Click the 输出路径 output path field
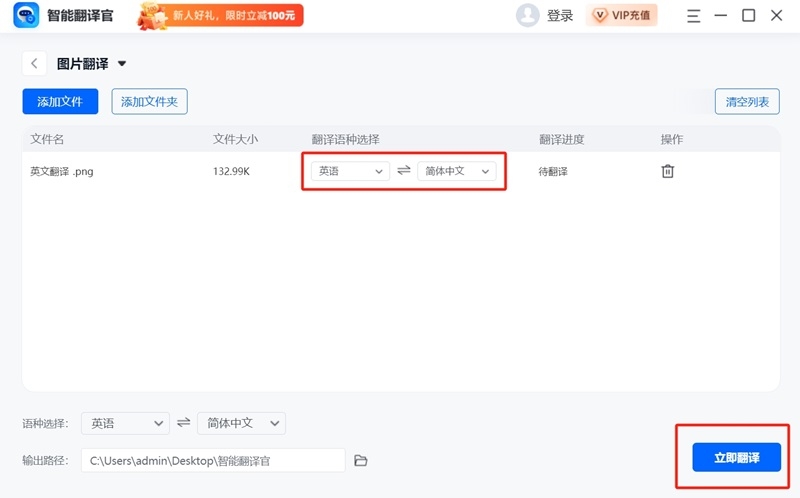 213,461
